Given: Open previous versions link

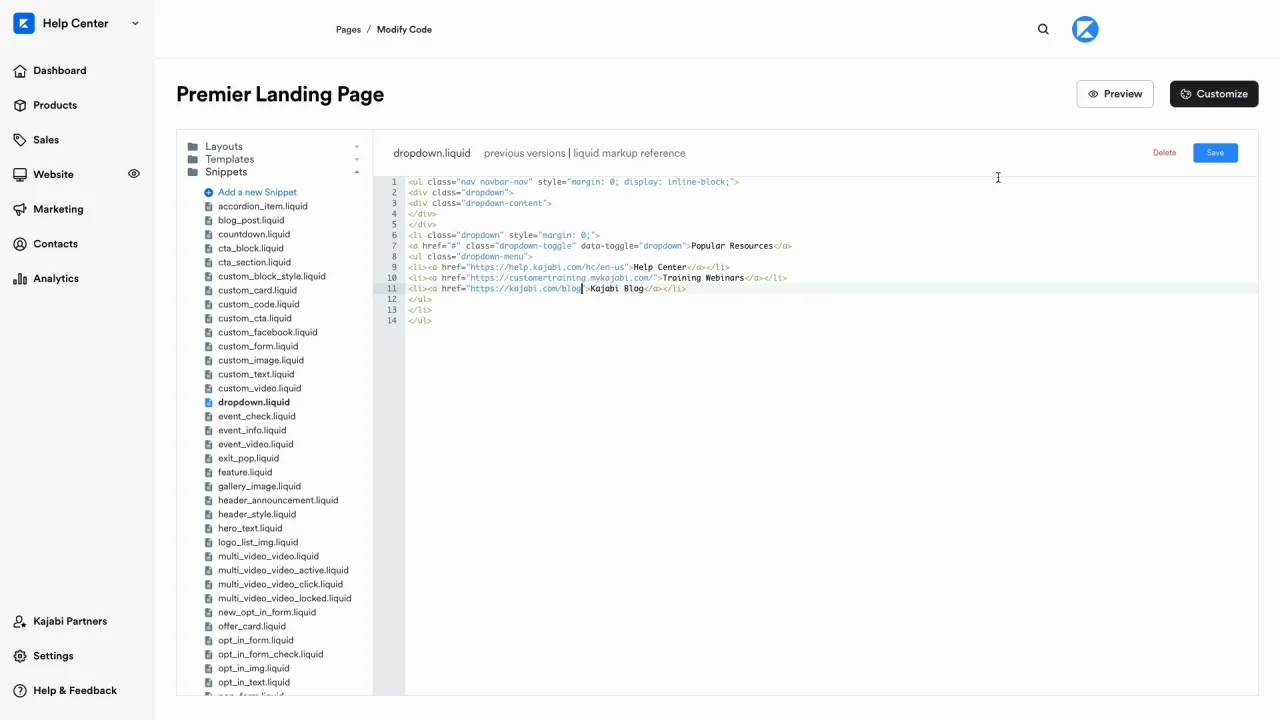Looking at the screenshot, I should click(x=524, y=154).
